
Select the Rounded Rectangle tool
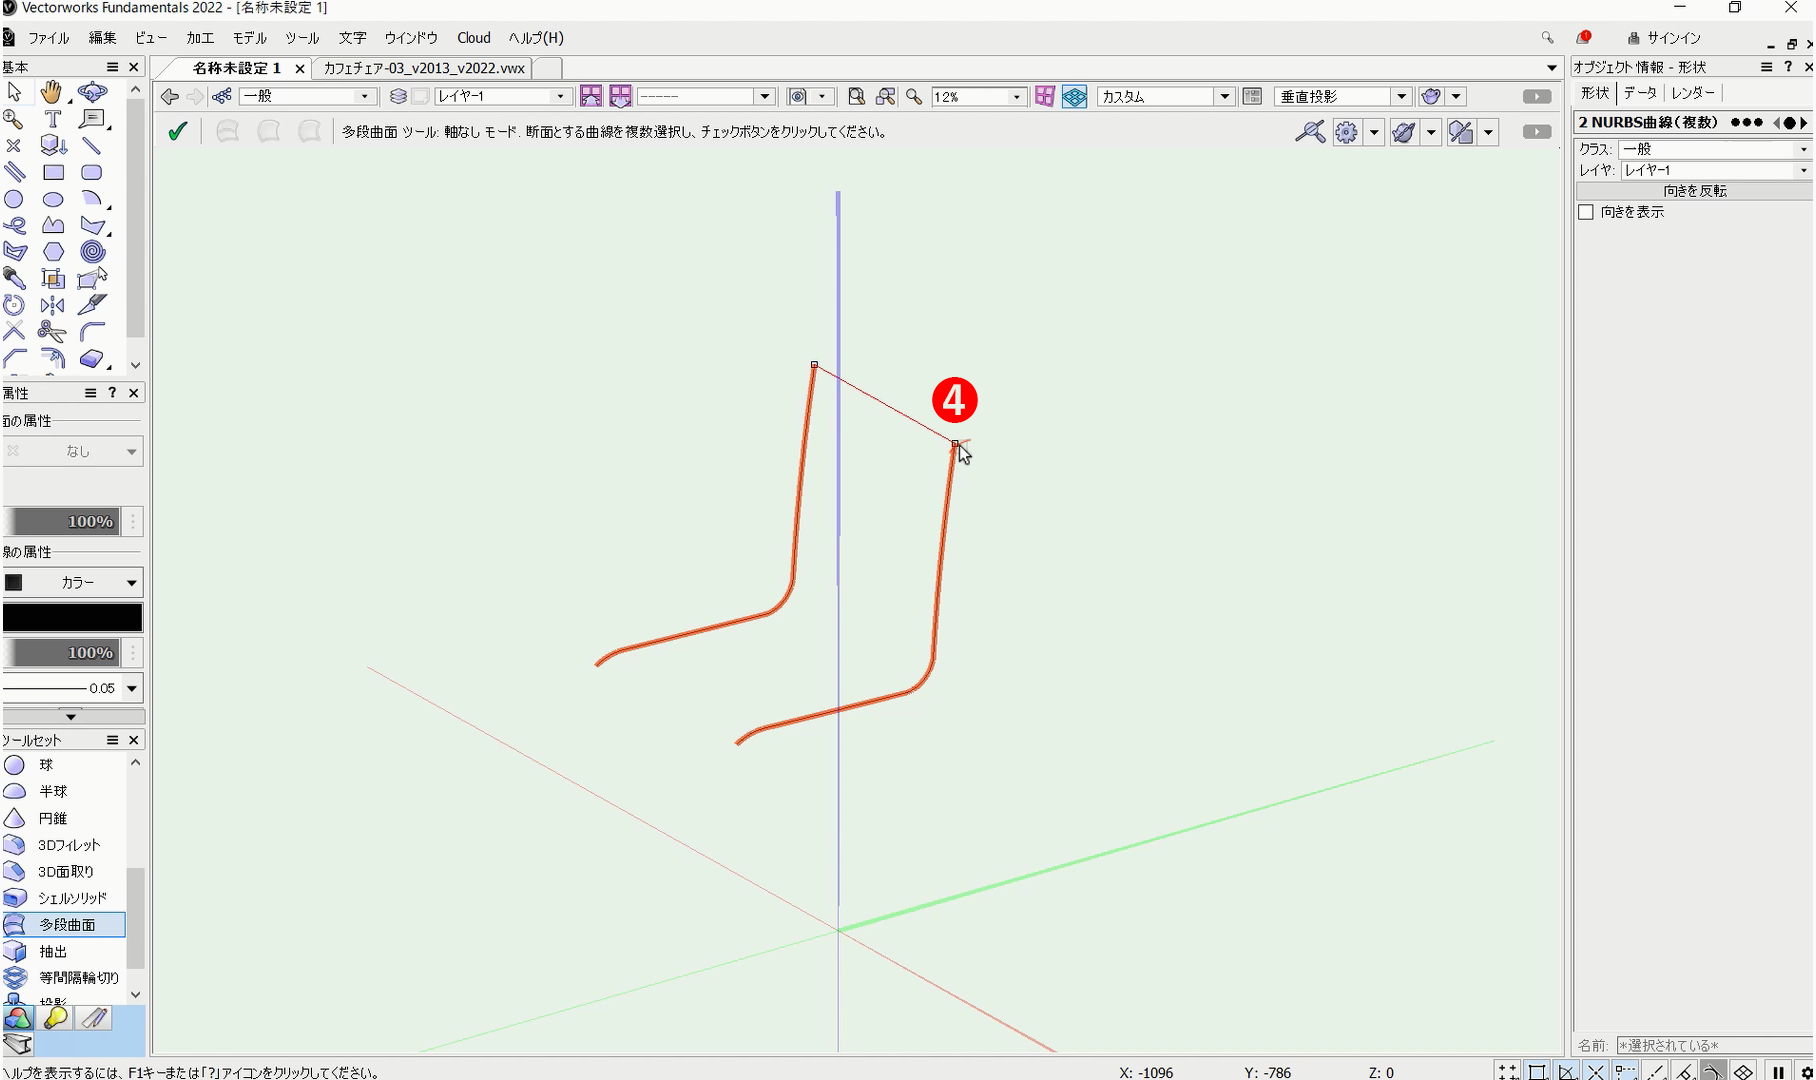[92, 172]
